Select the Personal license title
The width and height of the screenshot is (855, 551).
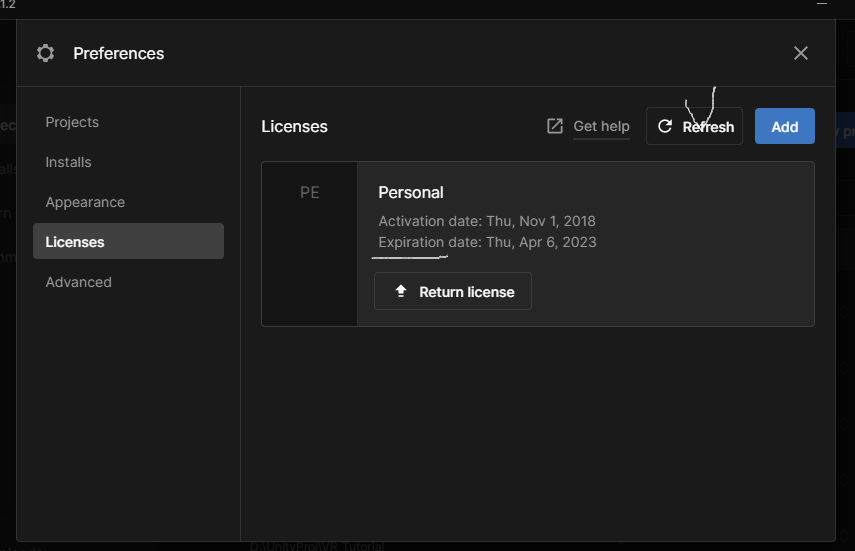(411, 193)
